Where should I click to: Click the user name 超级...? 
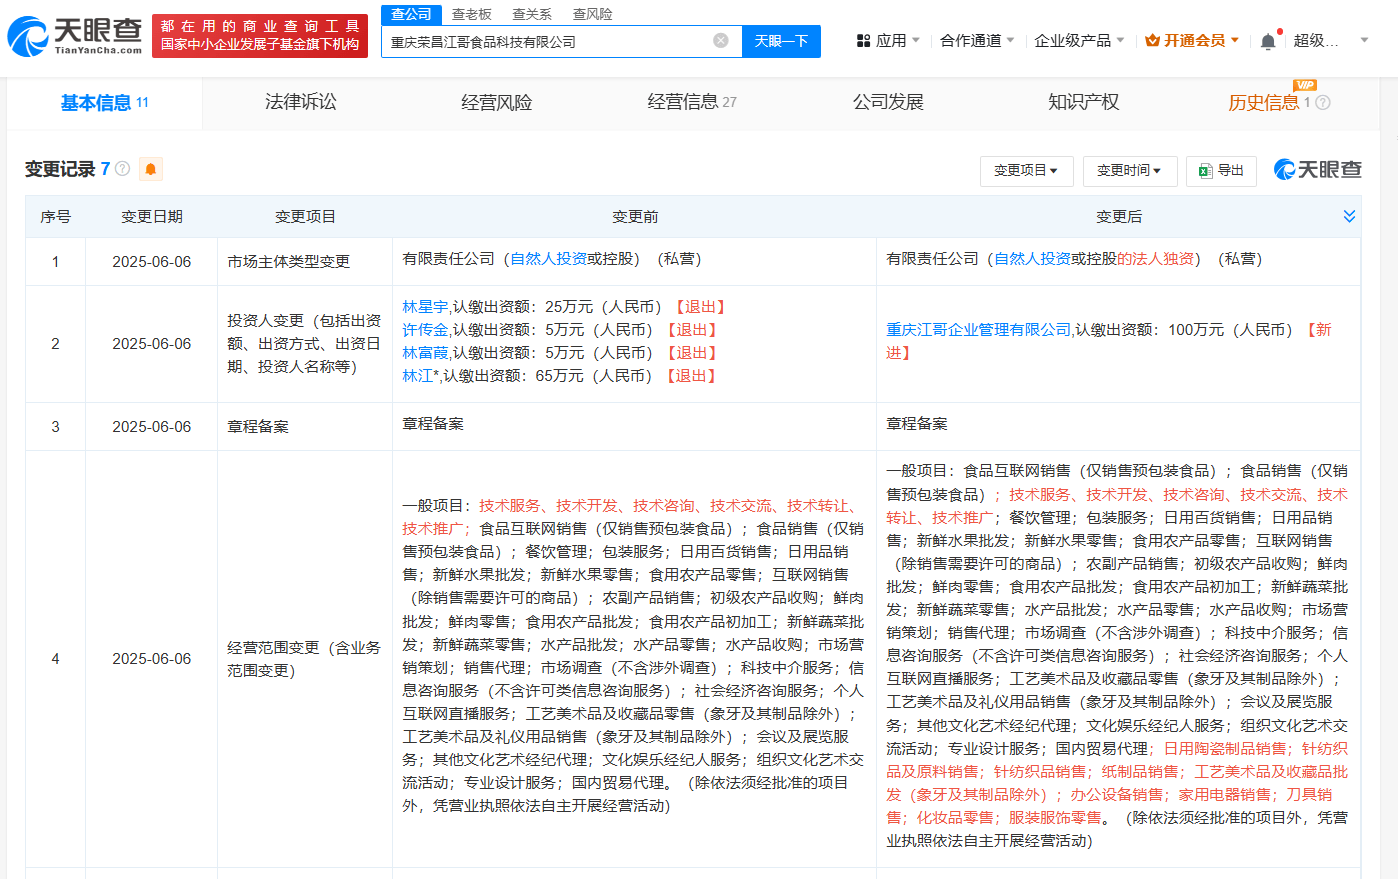click(1315, 41)
